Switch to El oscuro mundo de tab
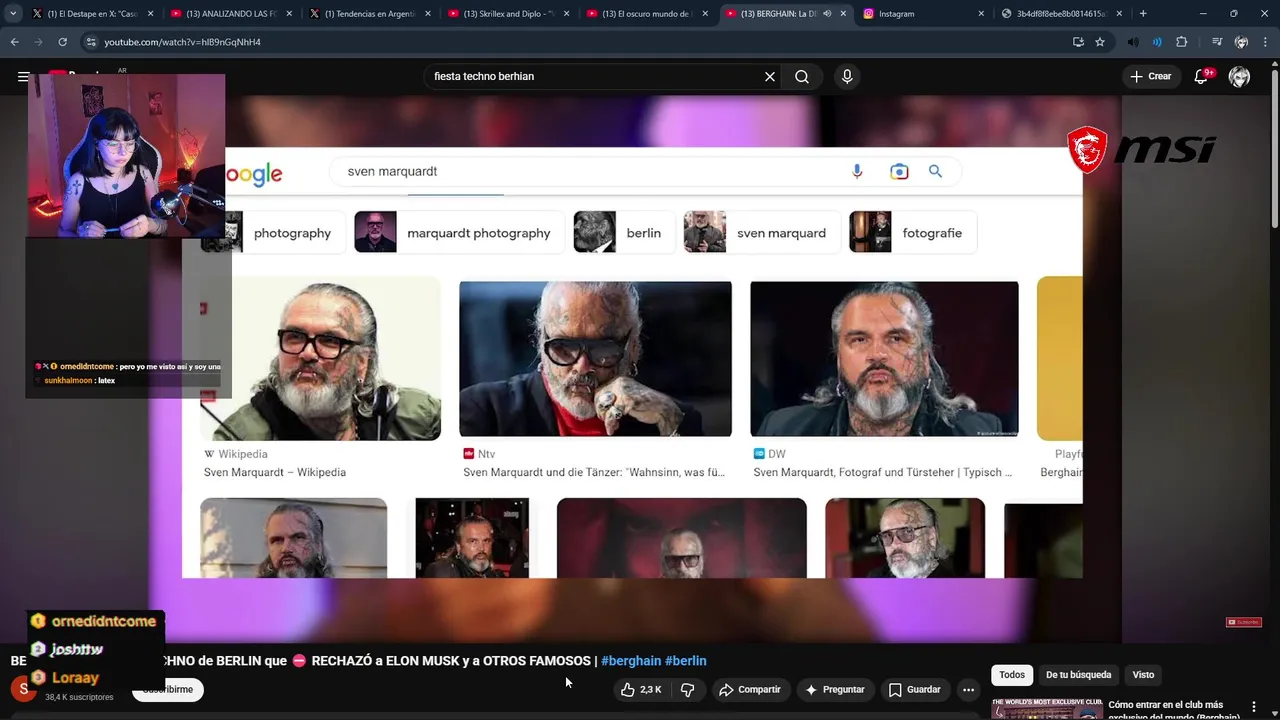The image size is (1280, 720). [x=647, y=14]
